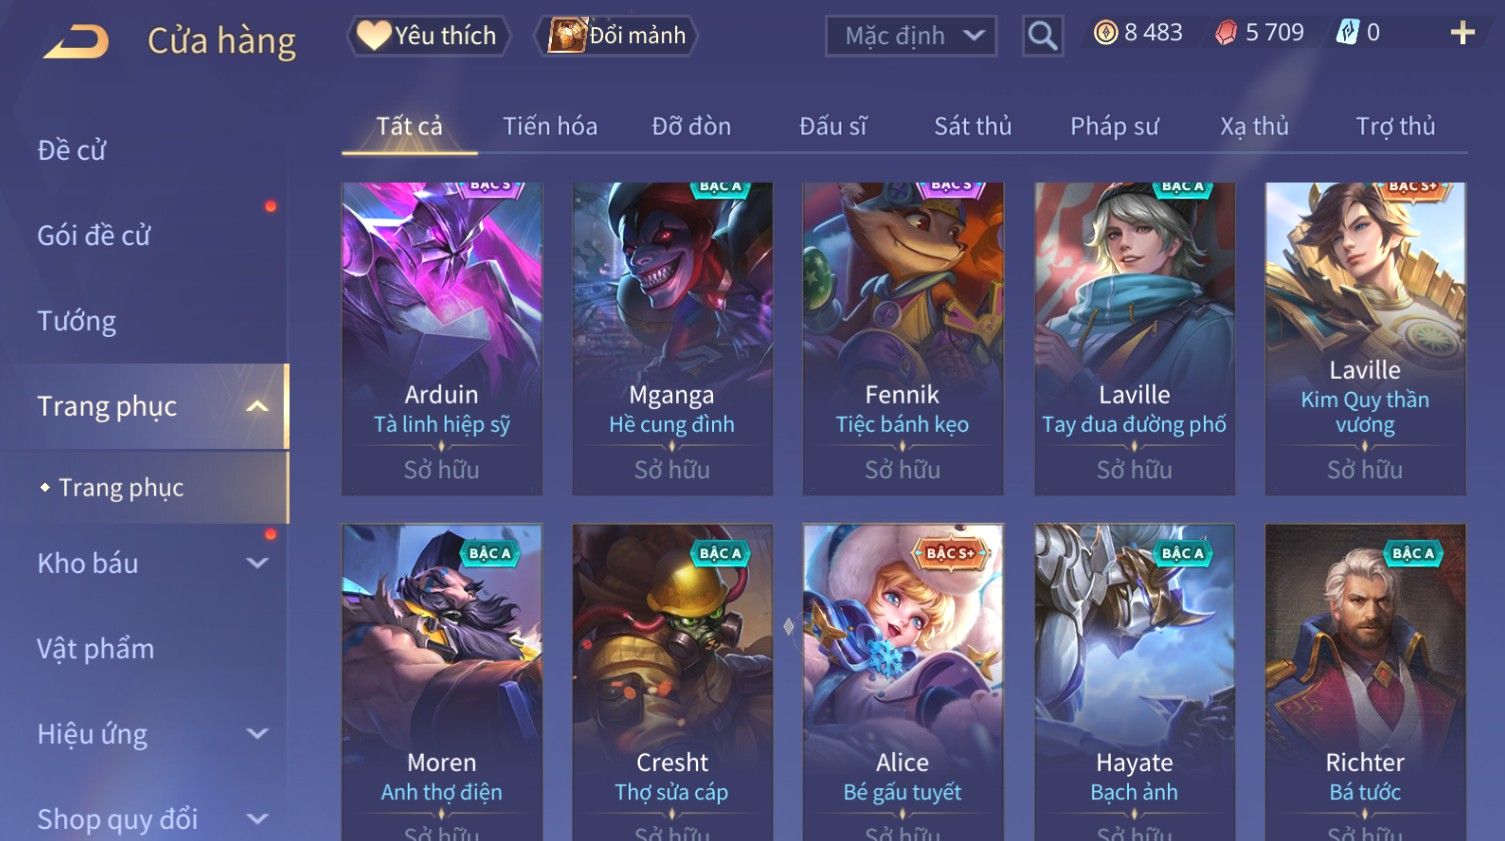The image size is (1505, 841).
Task: Tap the gold coin balance icon
Action: coord(1105,33)
